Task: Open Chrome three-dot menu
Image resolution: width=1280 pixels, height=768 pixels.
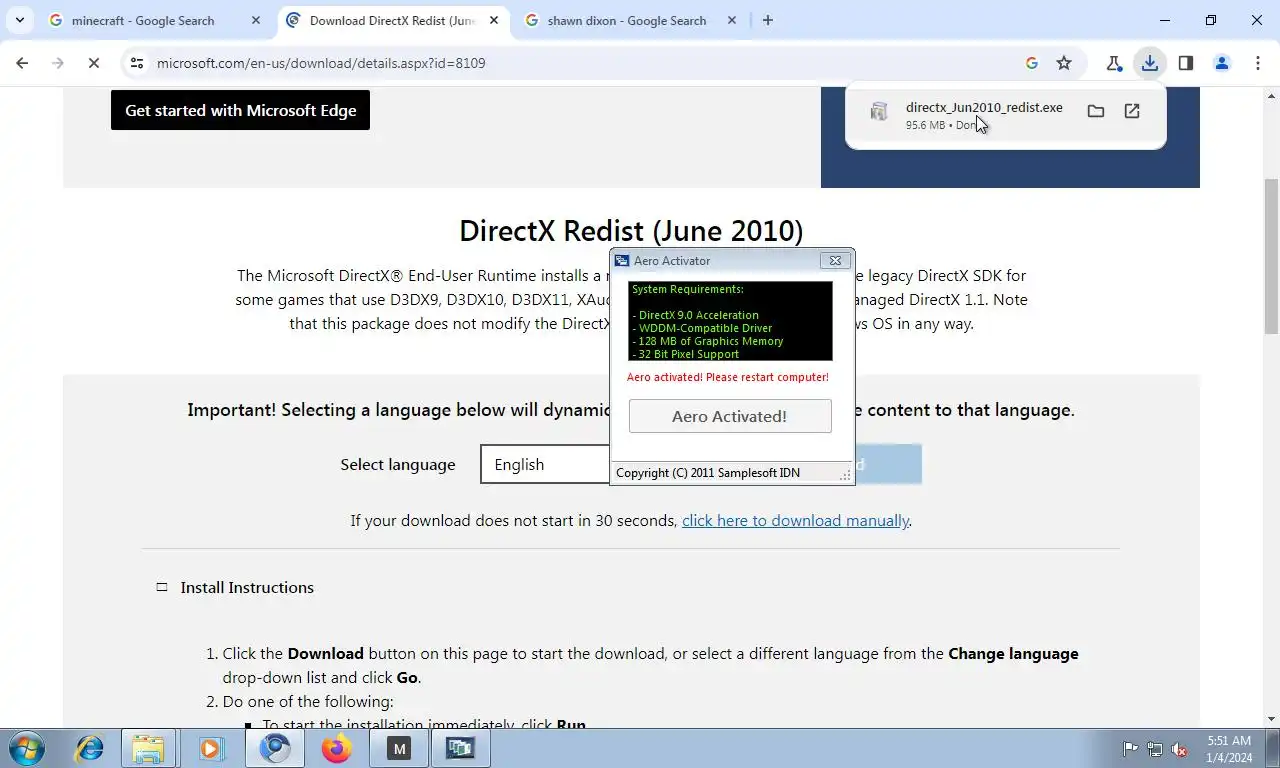Action: coord(1257,63)
